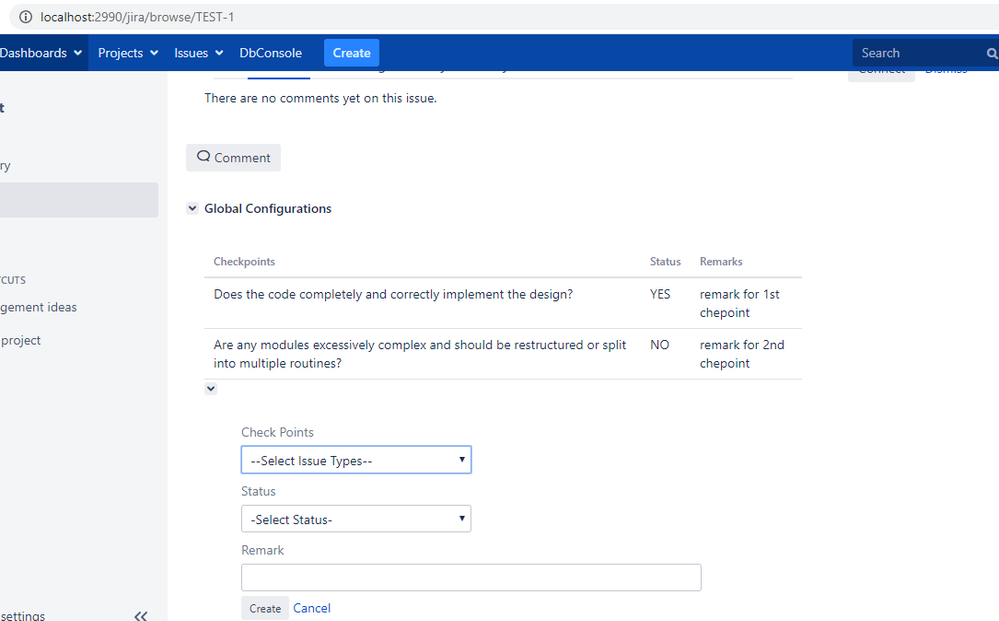
Task: Click the 'project' sidebar shortcut link
Action: (x=20, y=340)
